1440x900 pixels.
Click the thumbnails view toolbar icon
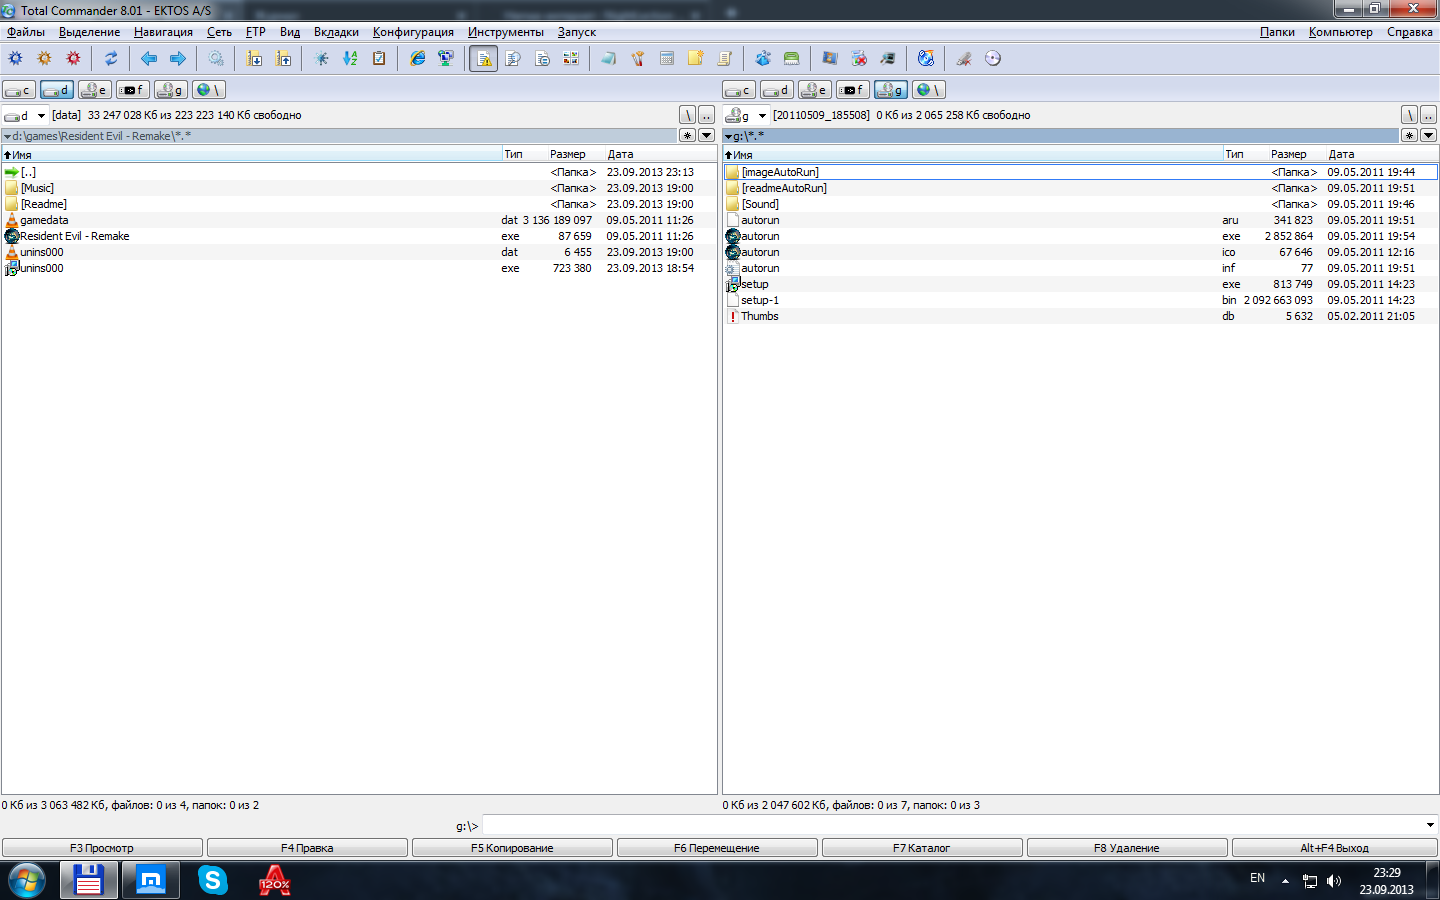point(571,58)
